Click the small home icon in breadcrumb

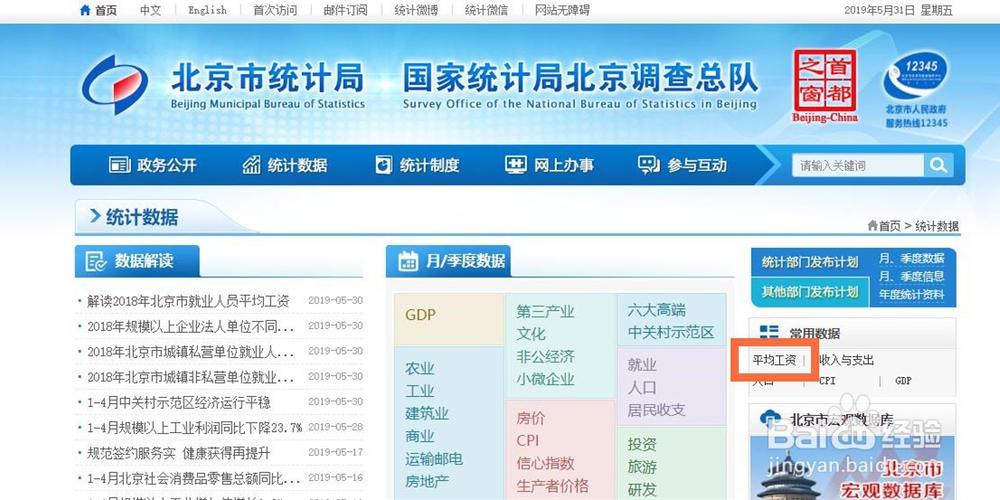click(872, 226)
